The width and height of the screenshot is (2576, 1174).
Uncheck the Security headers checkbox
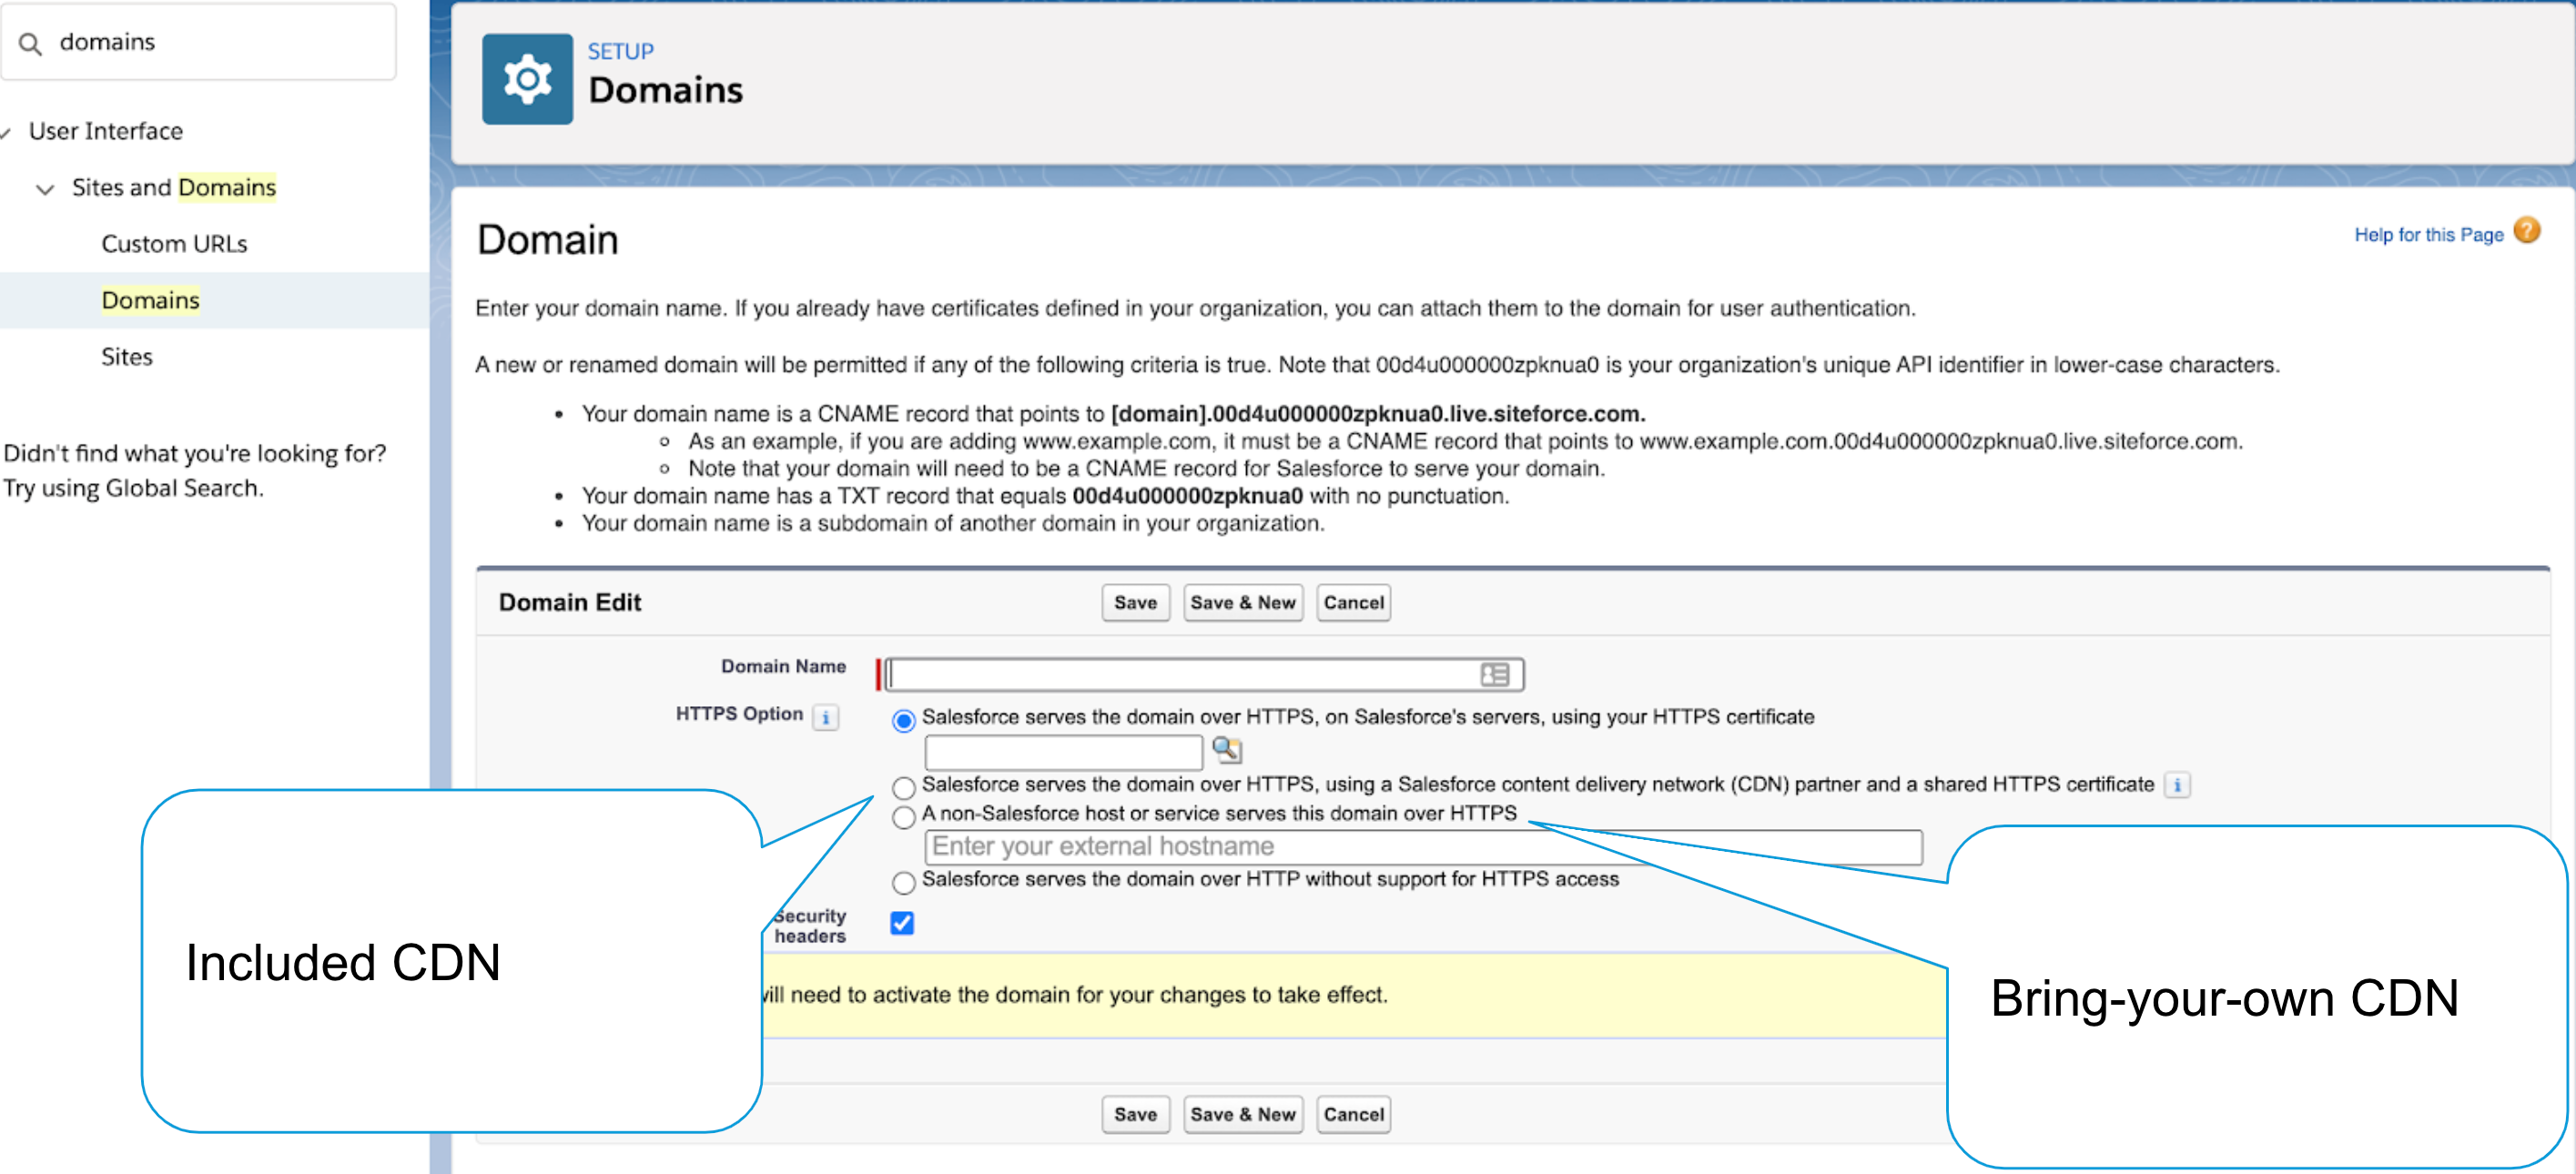[901, 923]
